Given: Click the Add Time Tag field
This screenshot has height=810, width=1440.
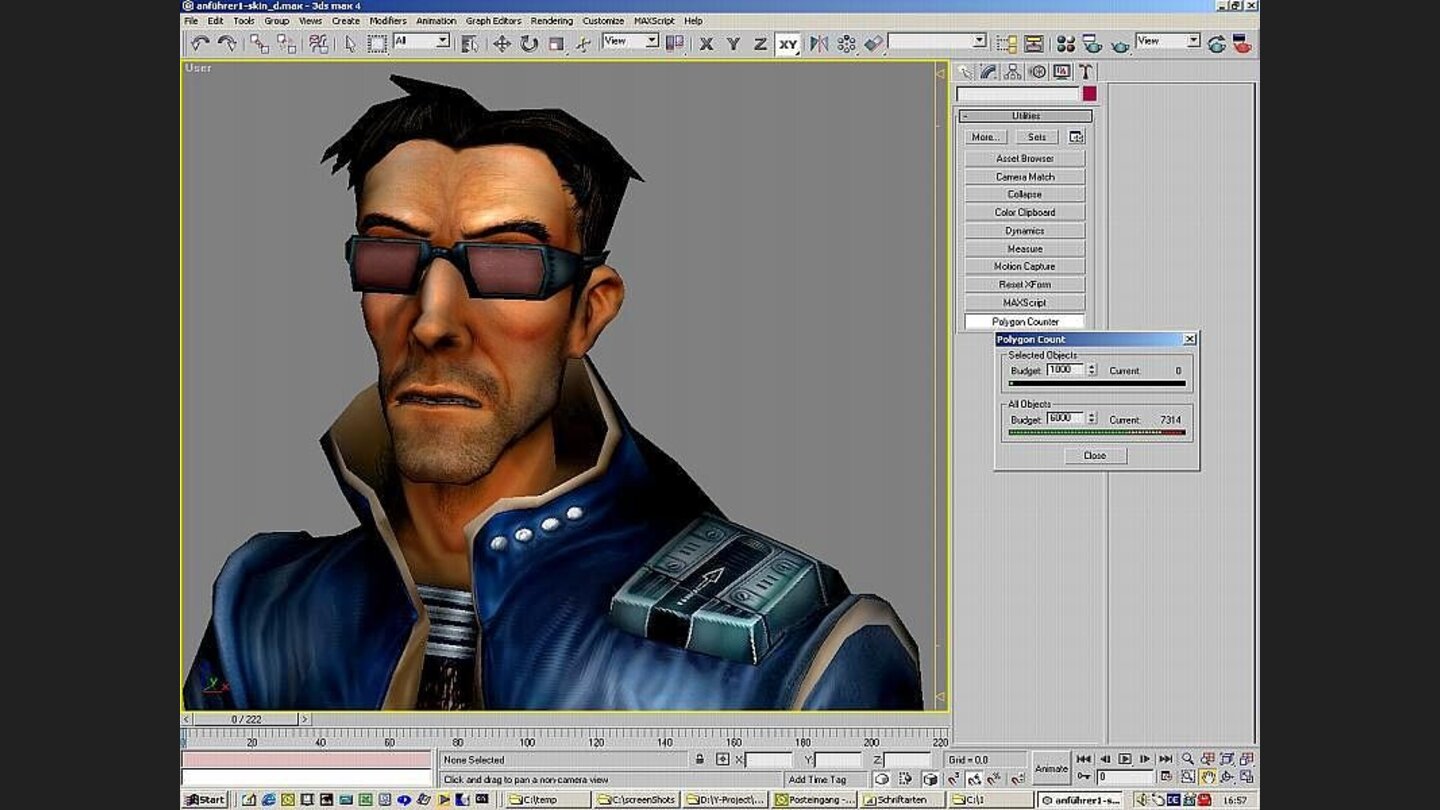Looking at the screenshot, I should click(825, 779).
